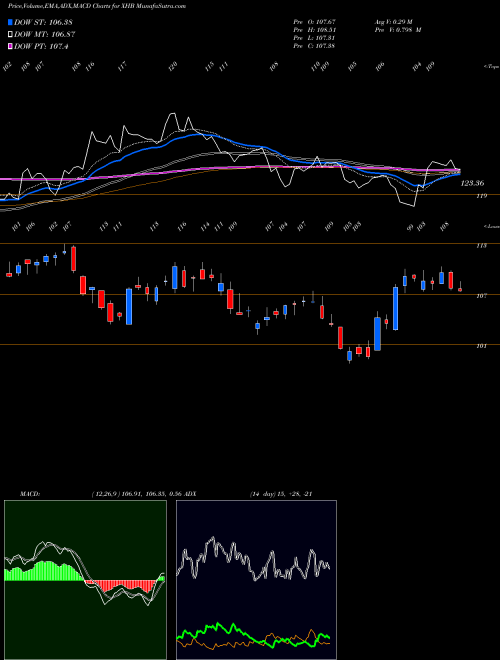Click the '(14 day) 15, +28, -21' ADX text

point(280,494)
